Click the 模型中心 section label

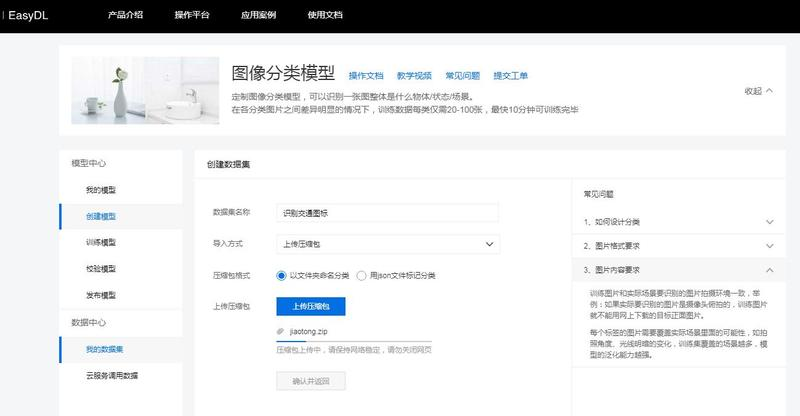[x=89, y=163]
